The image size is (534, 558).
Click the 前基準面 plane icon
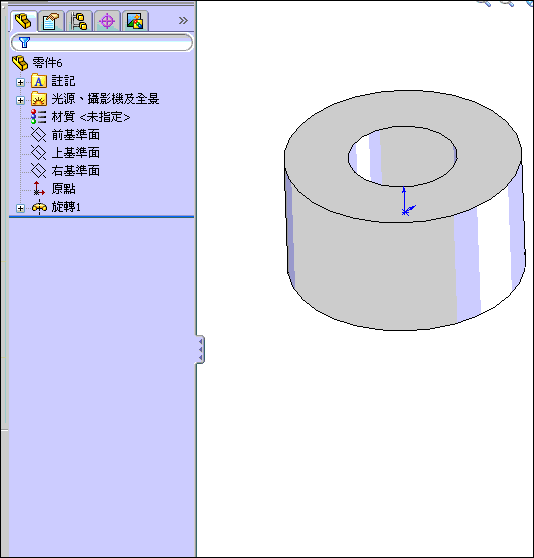[x=38, y=135]
